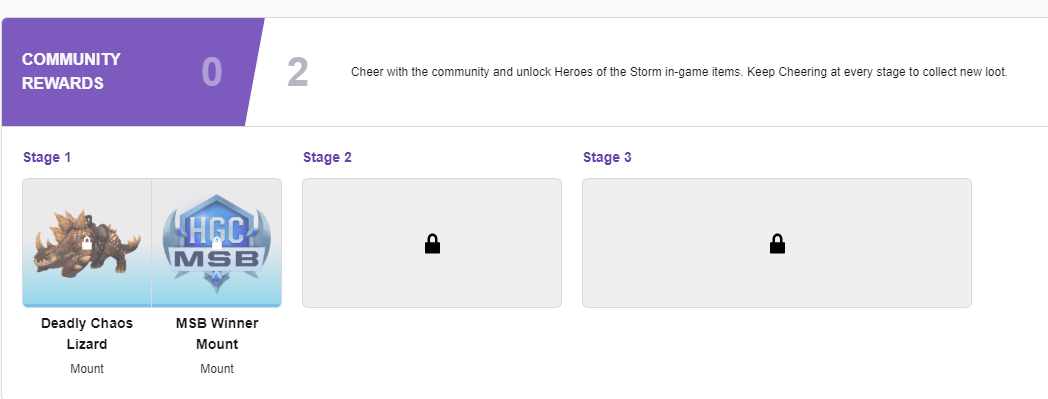
Task: Select the Stage 1 heading
Action: click(x=47, y=158)
